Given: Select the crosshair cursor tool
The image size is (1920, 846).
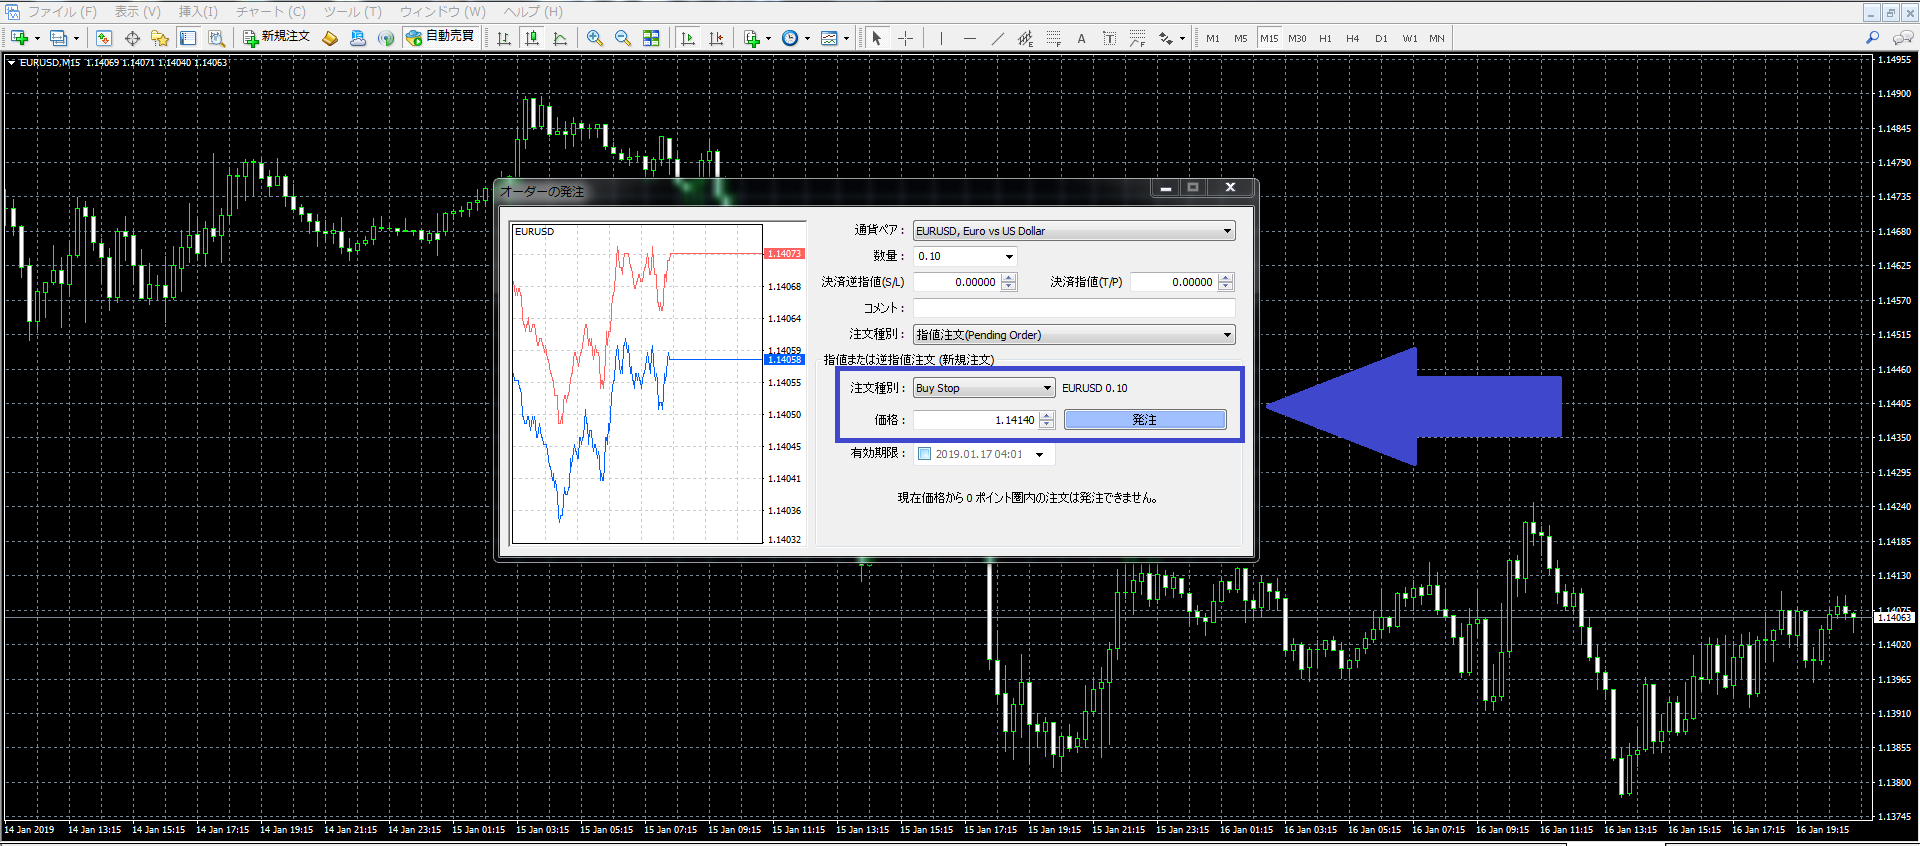Looking at the screenshot, I should (905, 38).
